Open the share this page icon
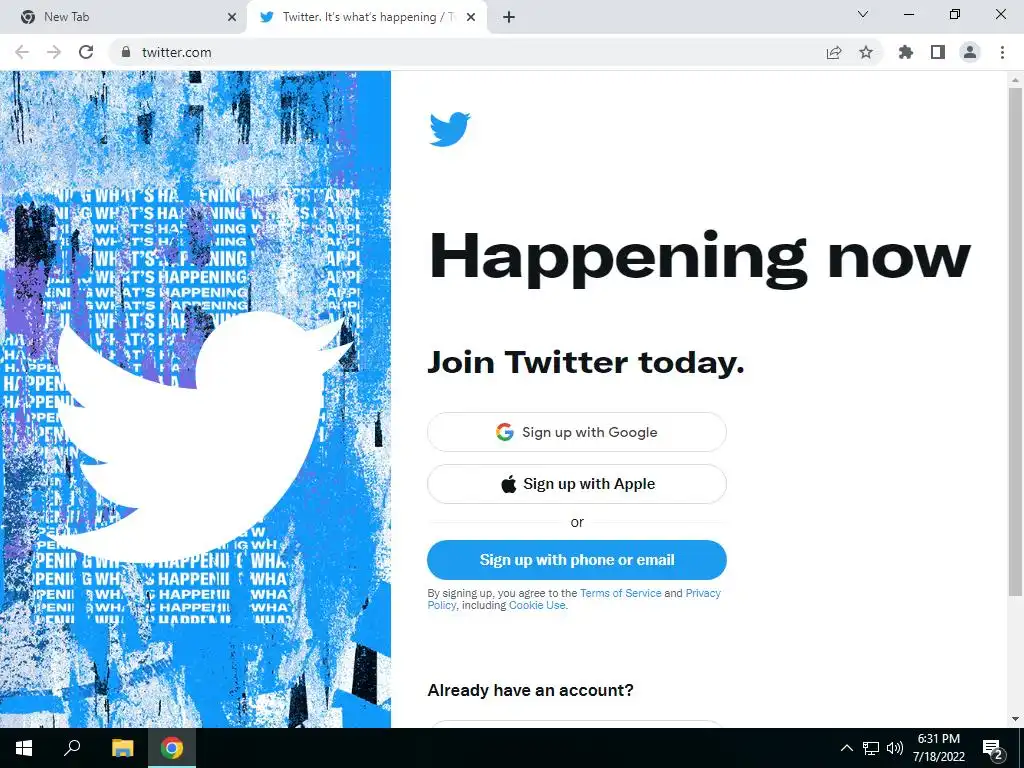Screen dimensions: 1024x768 (834, 52)
